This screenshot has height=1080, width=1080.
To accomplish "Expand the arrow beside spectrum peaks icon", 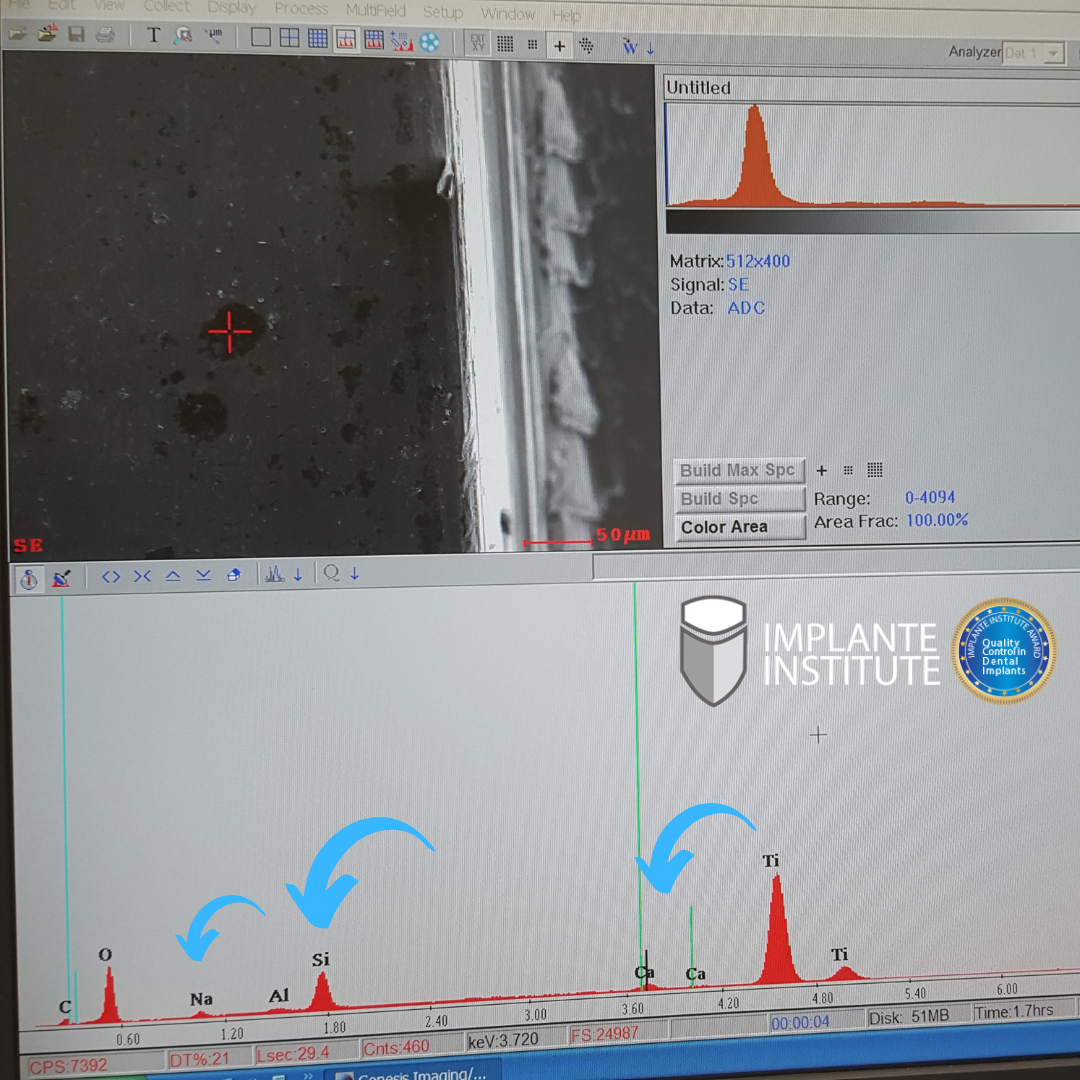I will tap(298, 575).
